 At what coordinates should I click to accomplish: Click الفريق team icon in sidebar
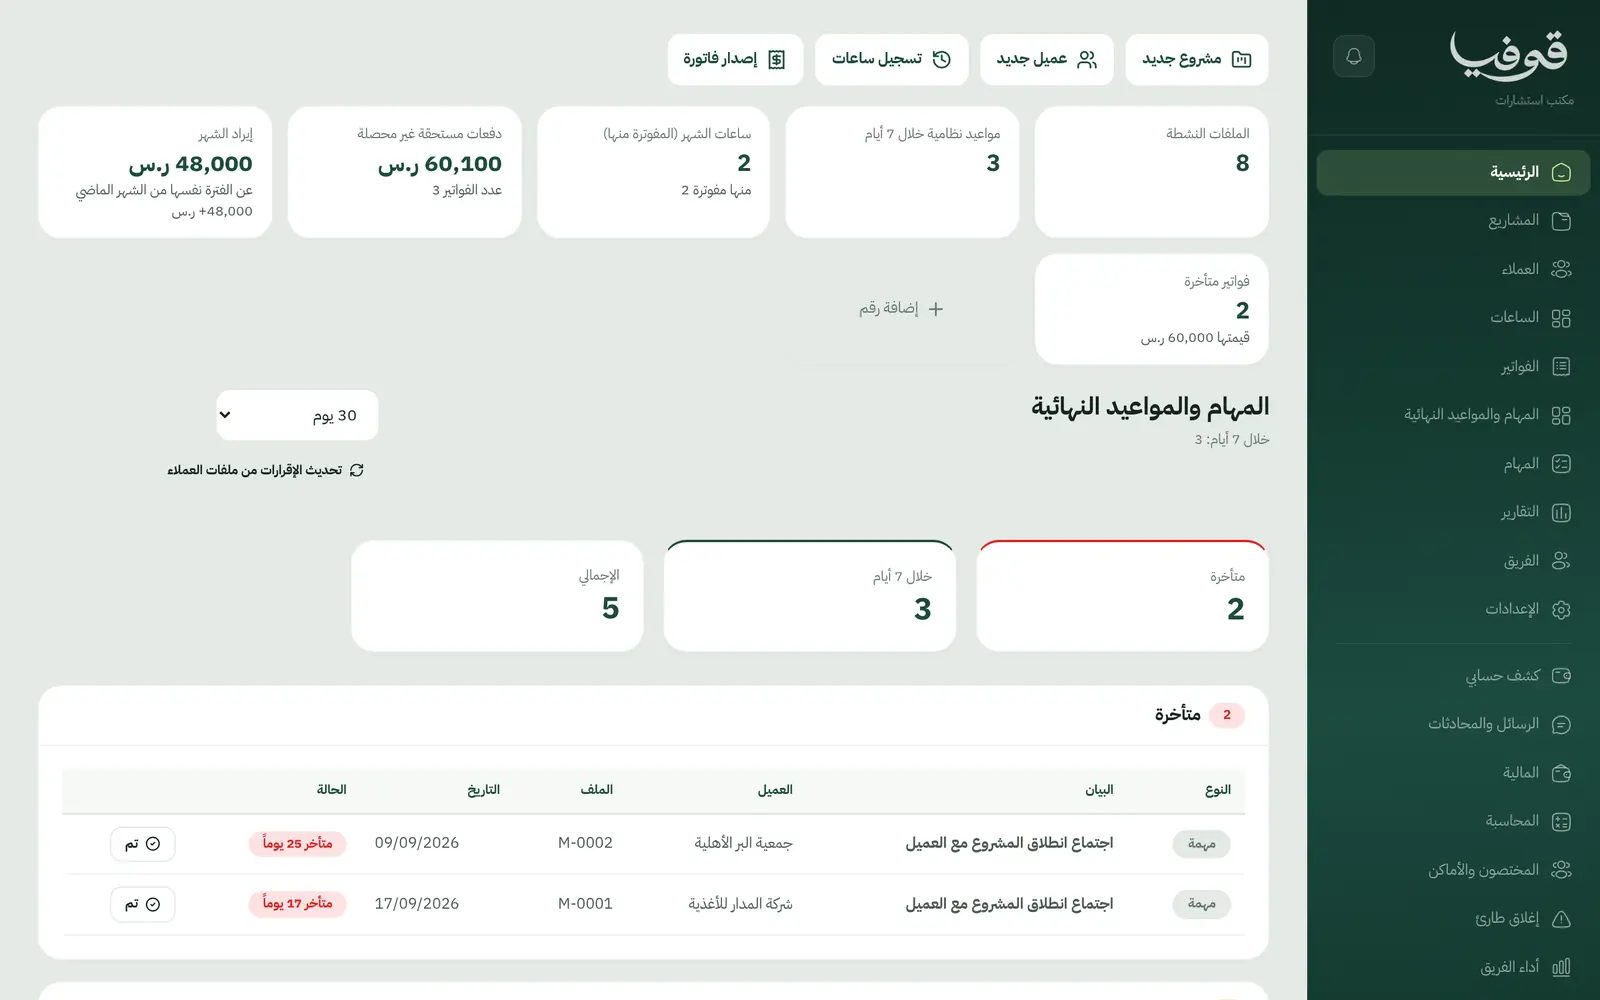click(x=1561, y=561)
